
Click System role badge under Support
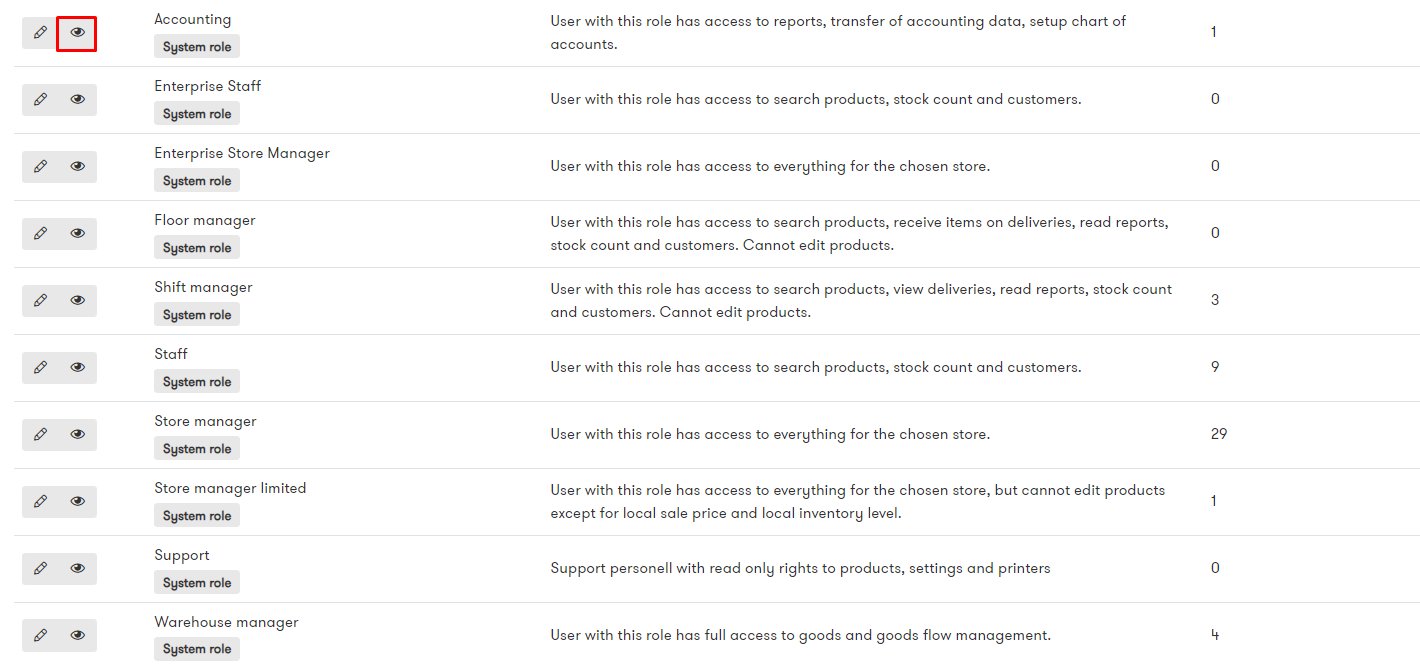tap(197, 583)
